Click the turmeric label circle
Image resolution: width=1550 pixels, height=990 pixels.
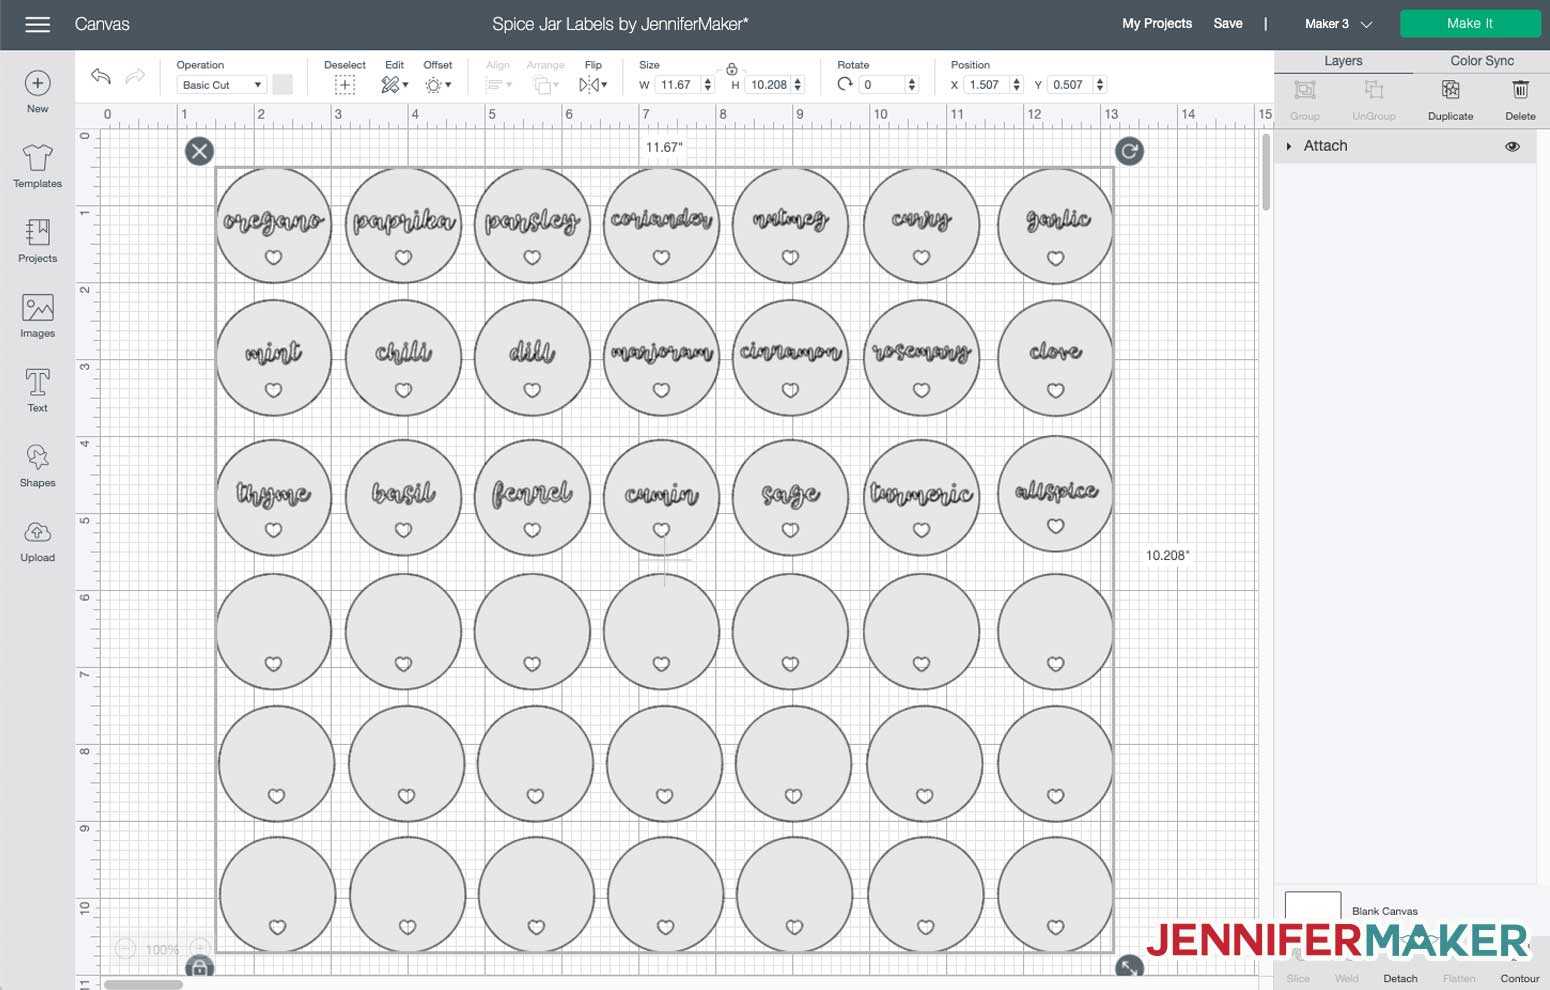click(921, 497)
